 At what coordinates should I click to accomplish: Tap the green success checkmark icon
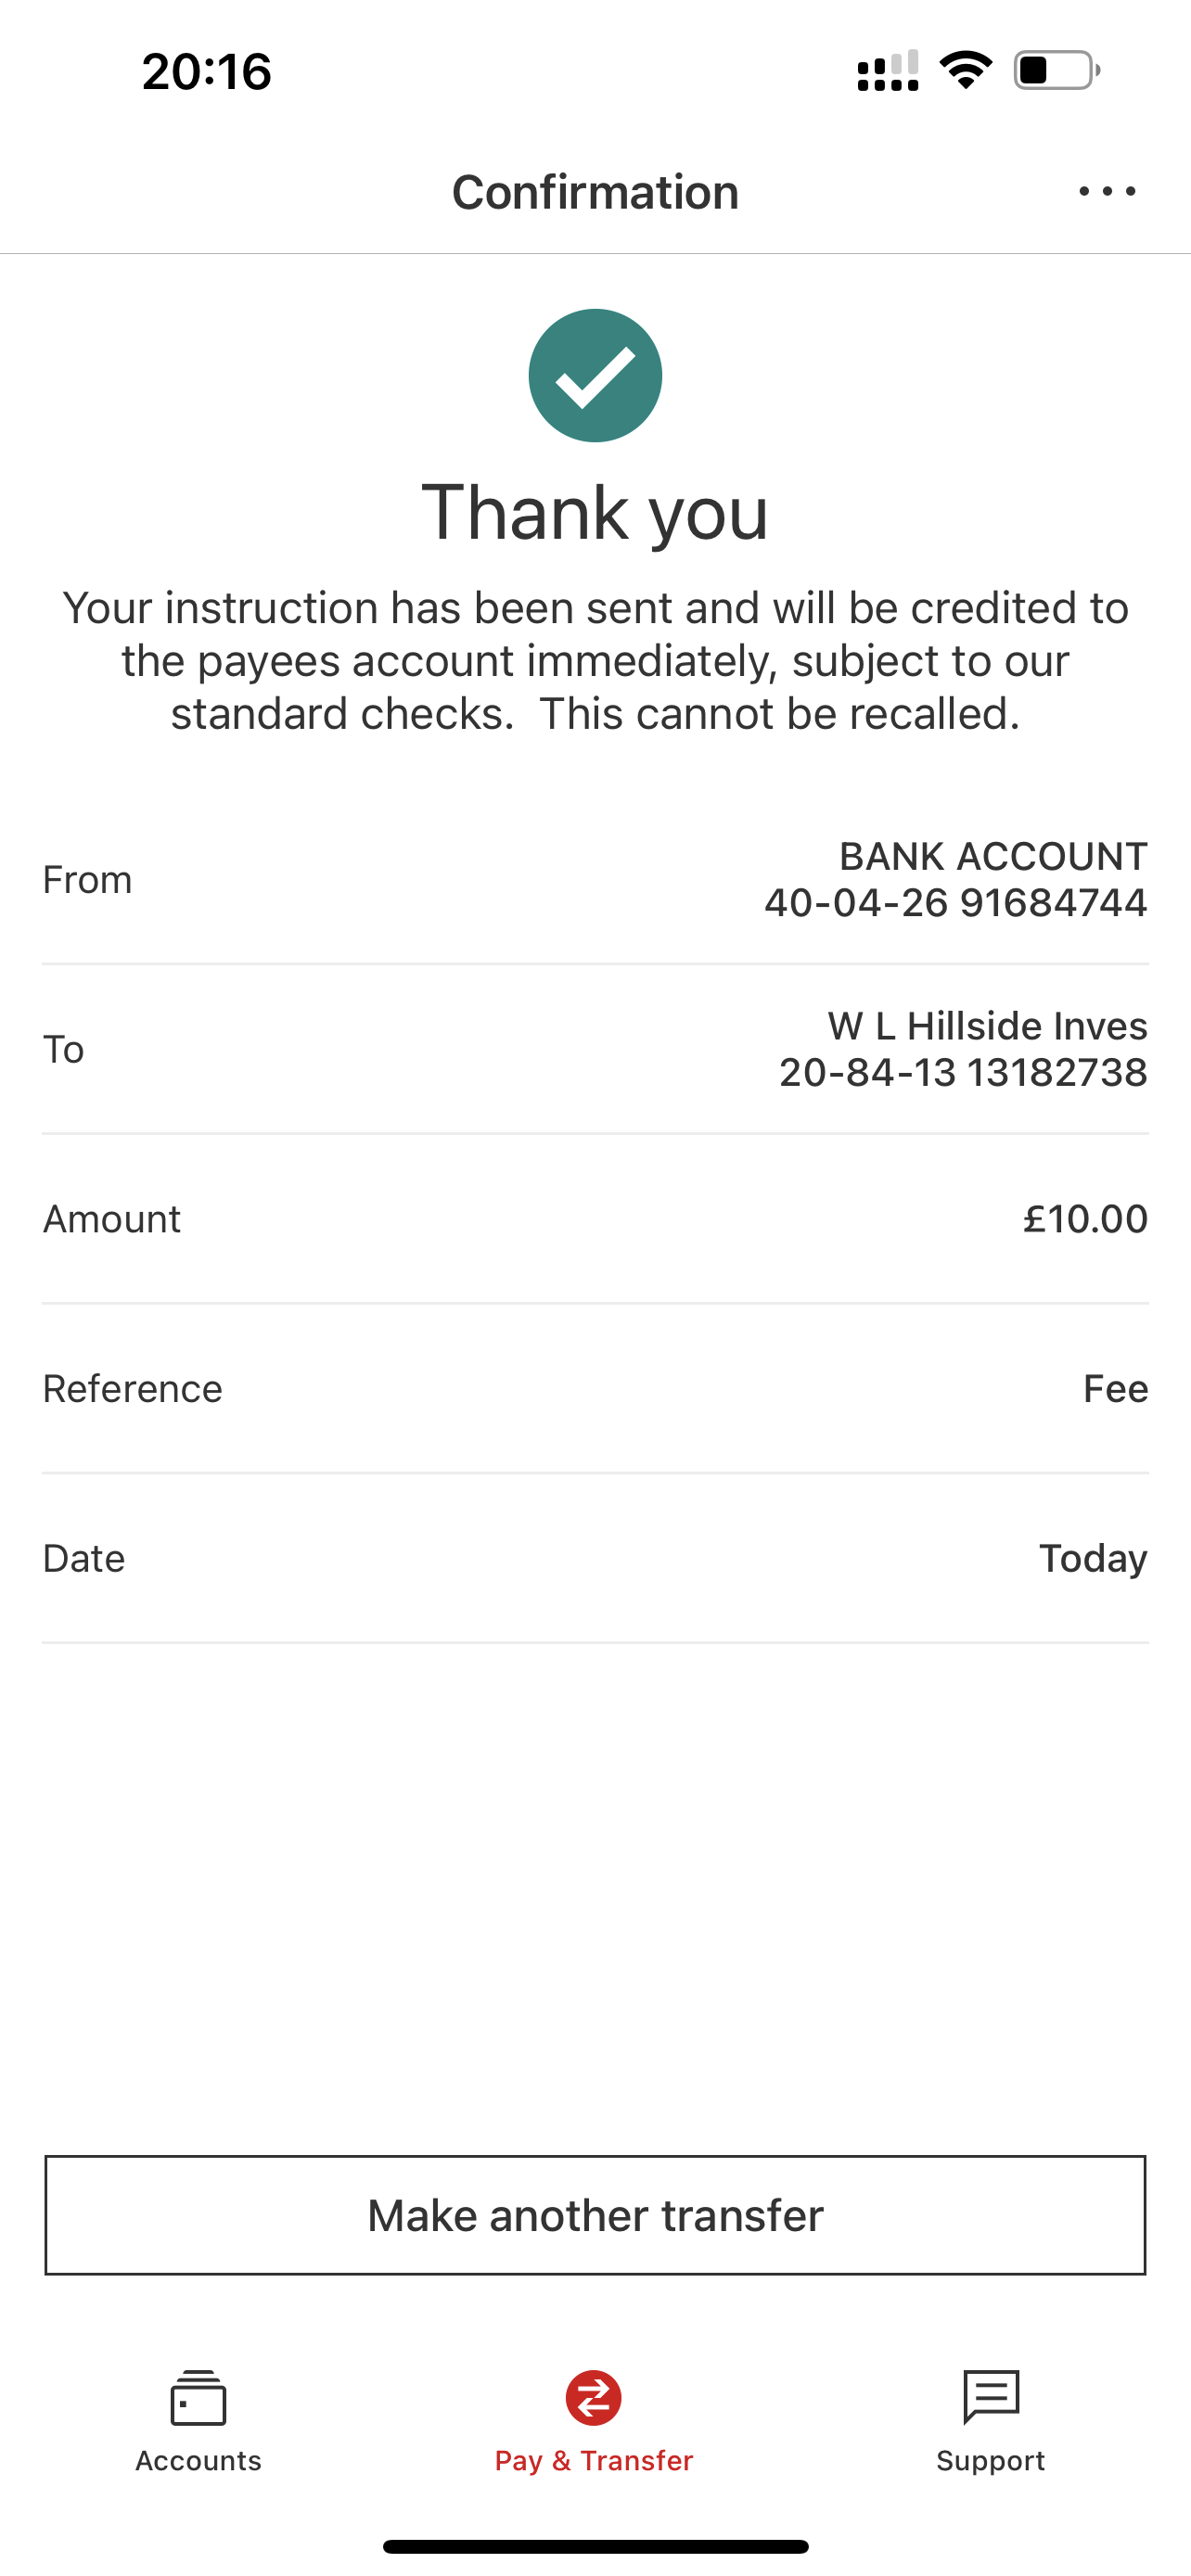pos(595,375)
